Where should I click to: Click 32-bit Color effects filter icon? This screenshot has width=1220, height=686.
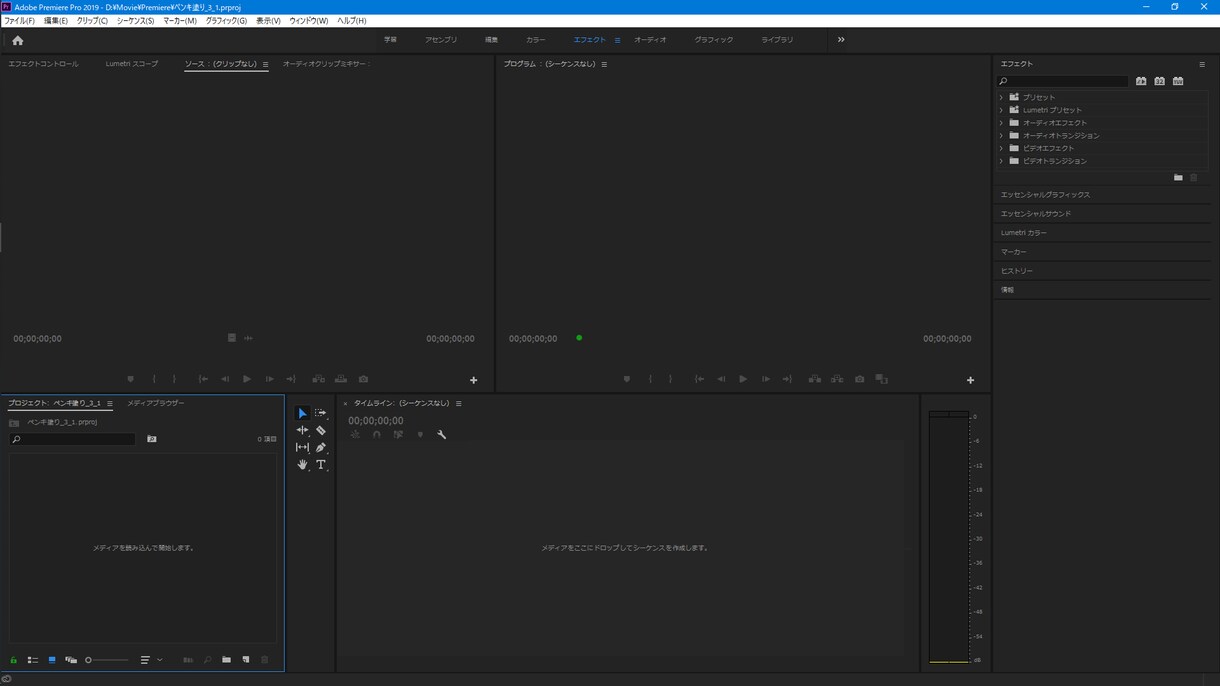[1160, 81]
